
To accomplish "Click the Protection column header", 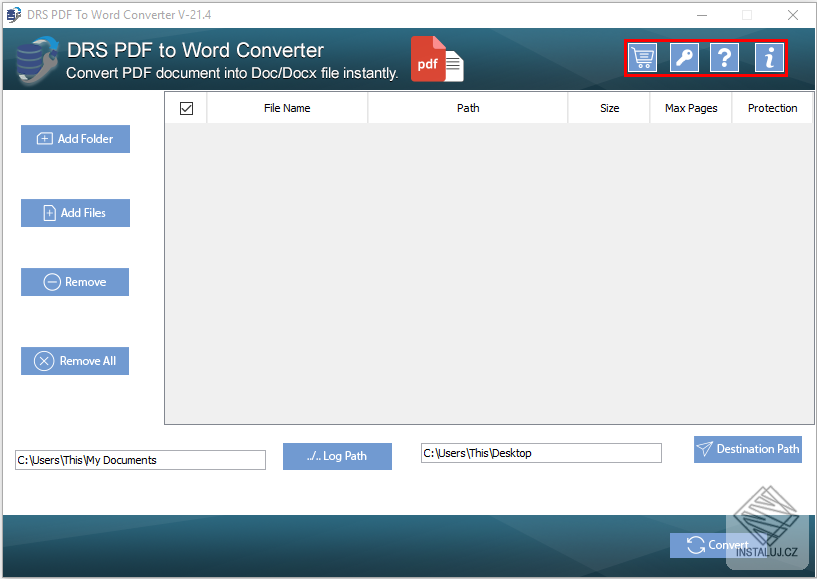I will coord(772,108).
